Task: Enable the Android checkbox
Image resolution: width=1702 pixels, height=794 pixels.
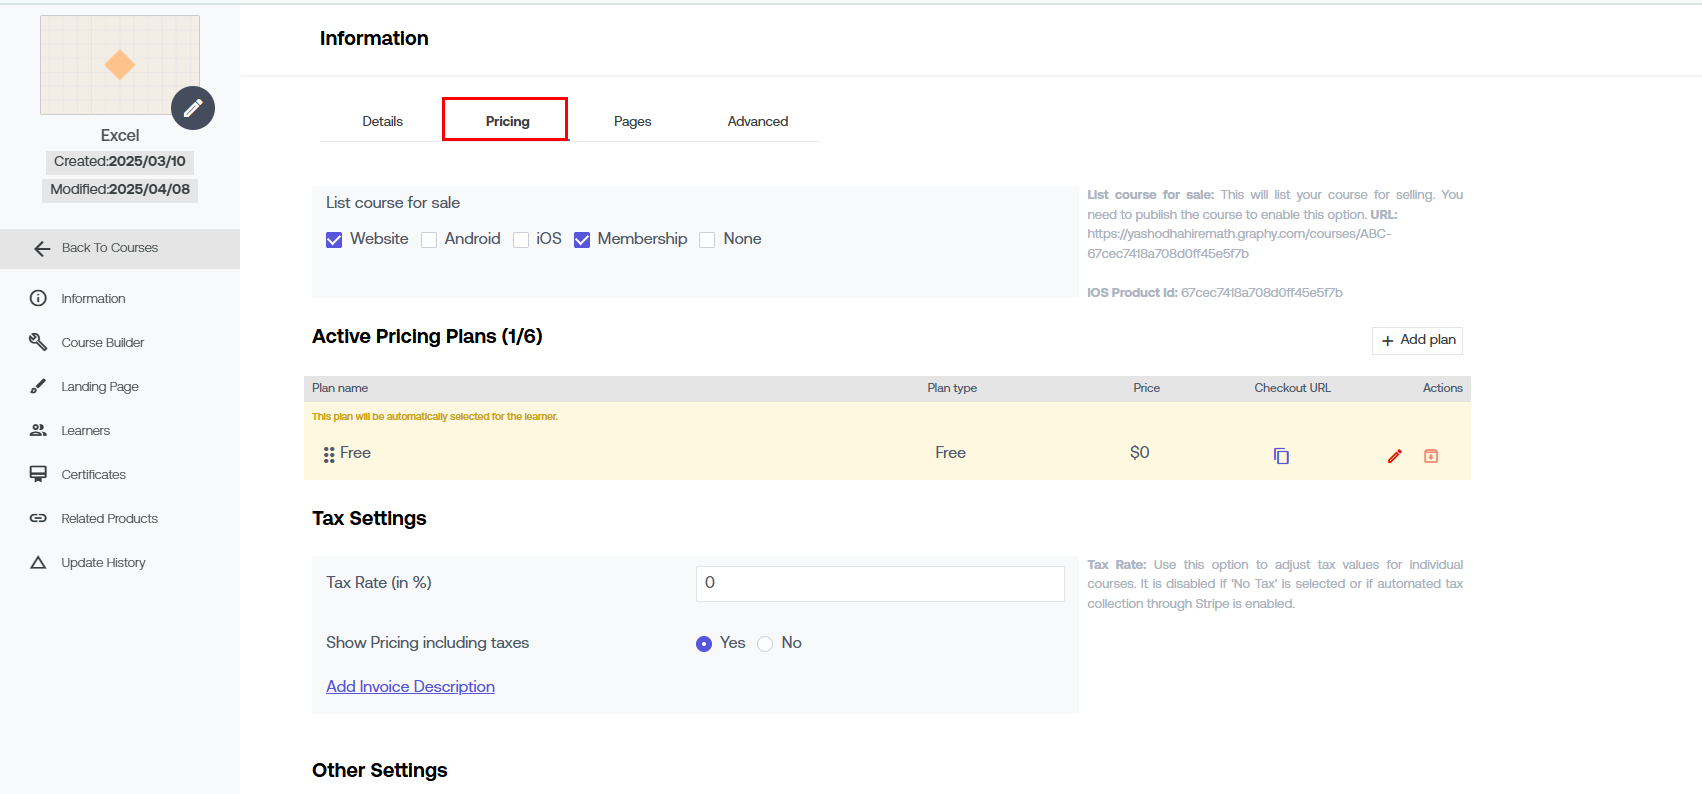Action: (x=429, y=240)
